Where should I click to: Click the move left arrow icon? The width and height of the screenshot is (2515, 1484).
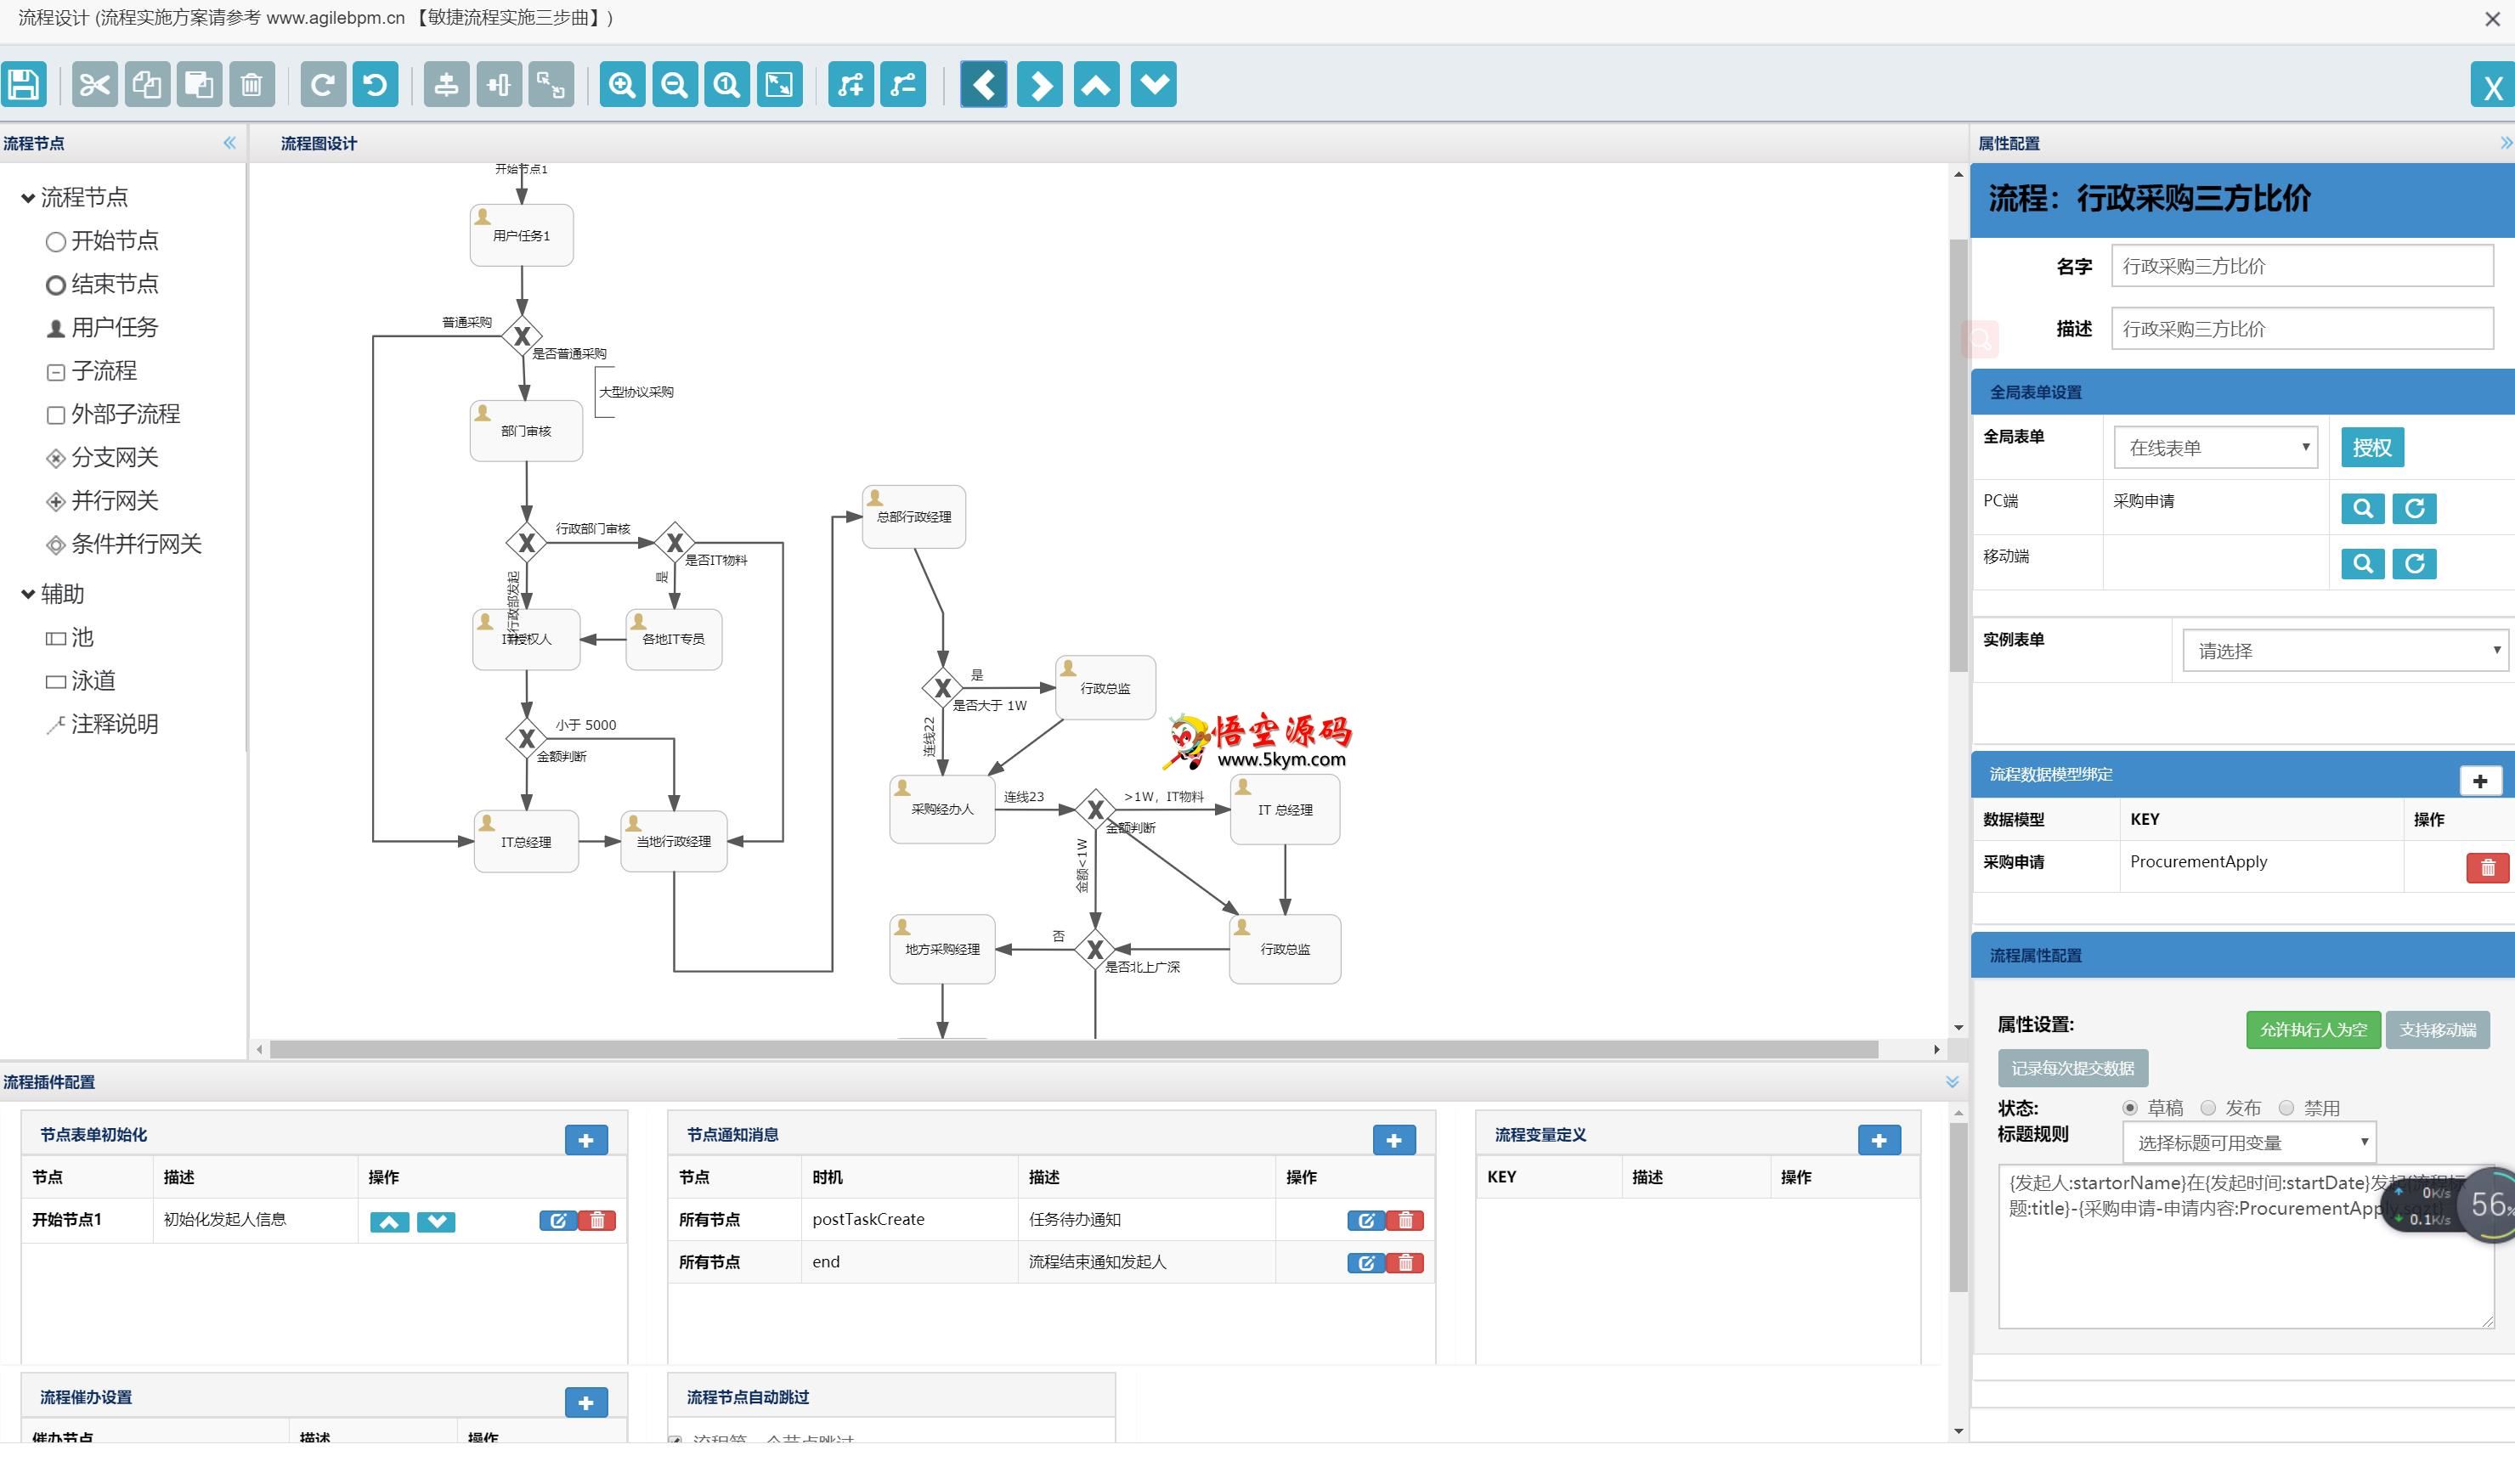pos(984,84)
